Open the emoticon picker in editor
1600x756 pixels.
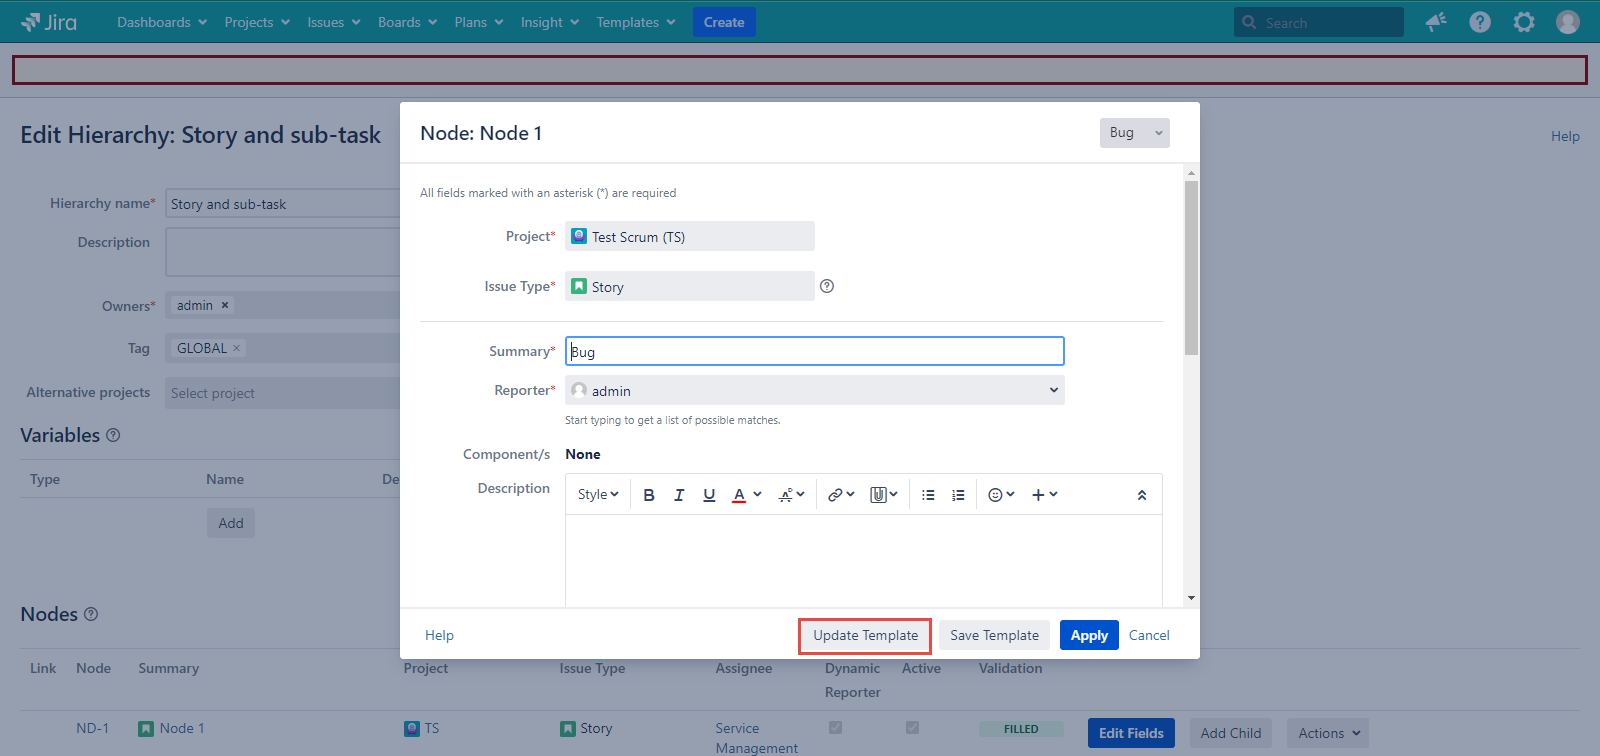[x=1000, y=495]
